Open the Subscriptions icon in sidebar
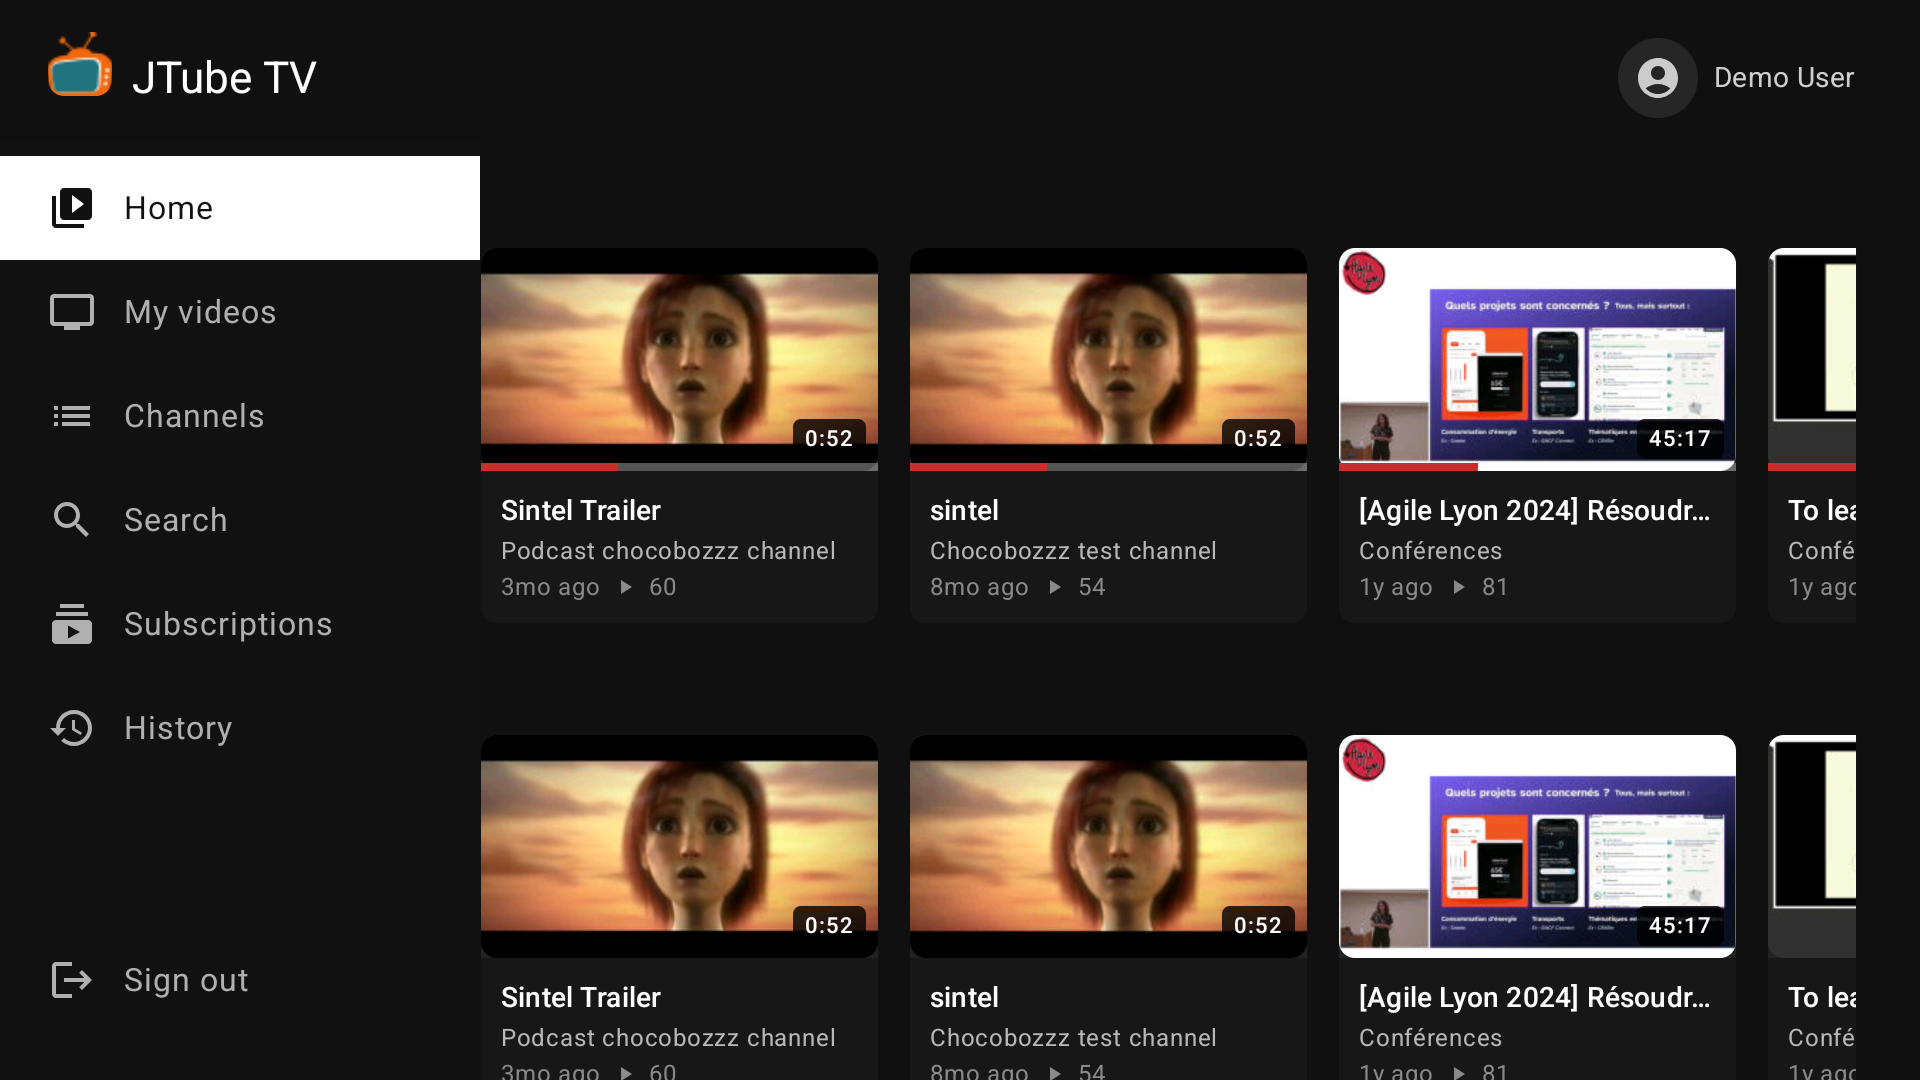 click(72, 624)
